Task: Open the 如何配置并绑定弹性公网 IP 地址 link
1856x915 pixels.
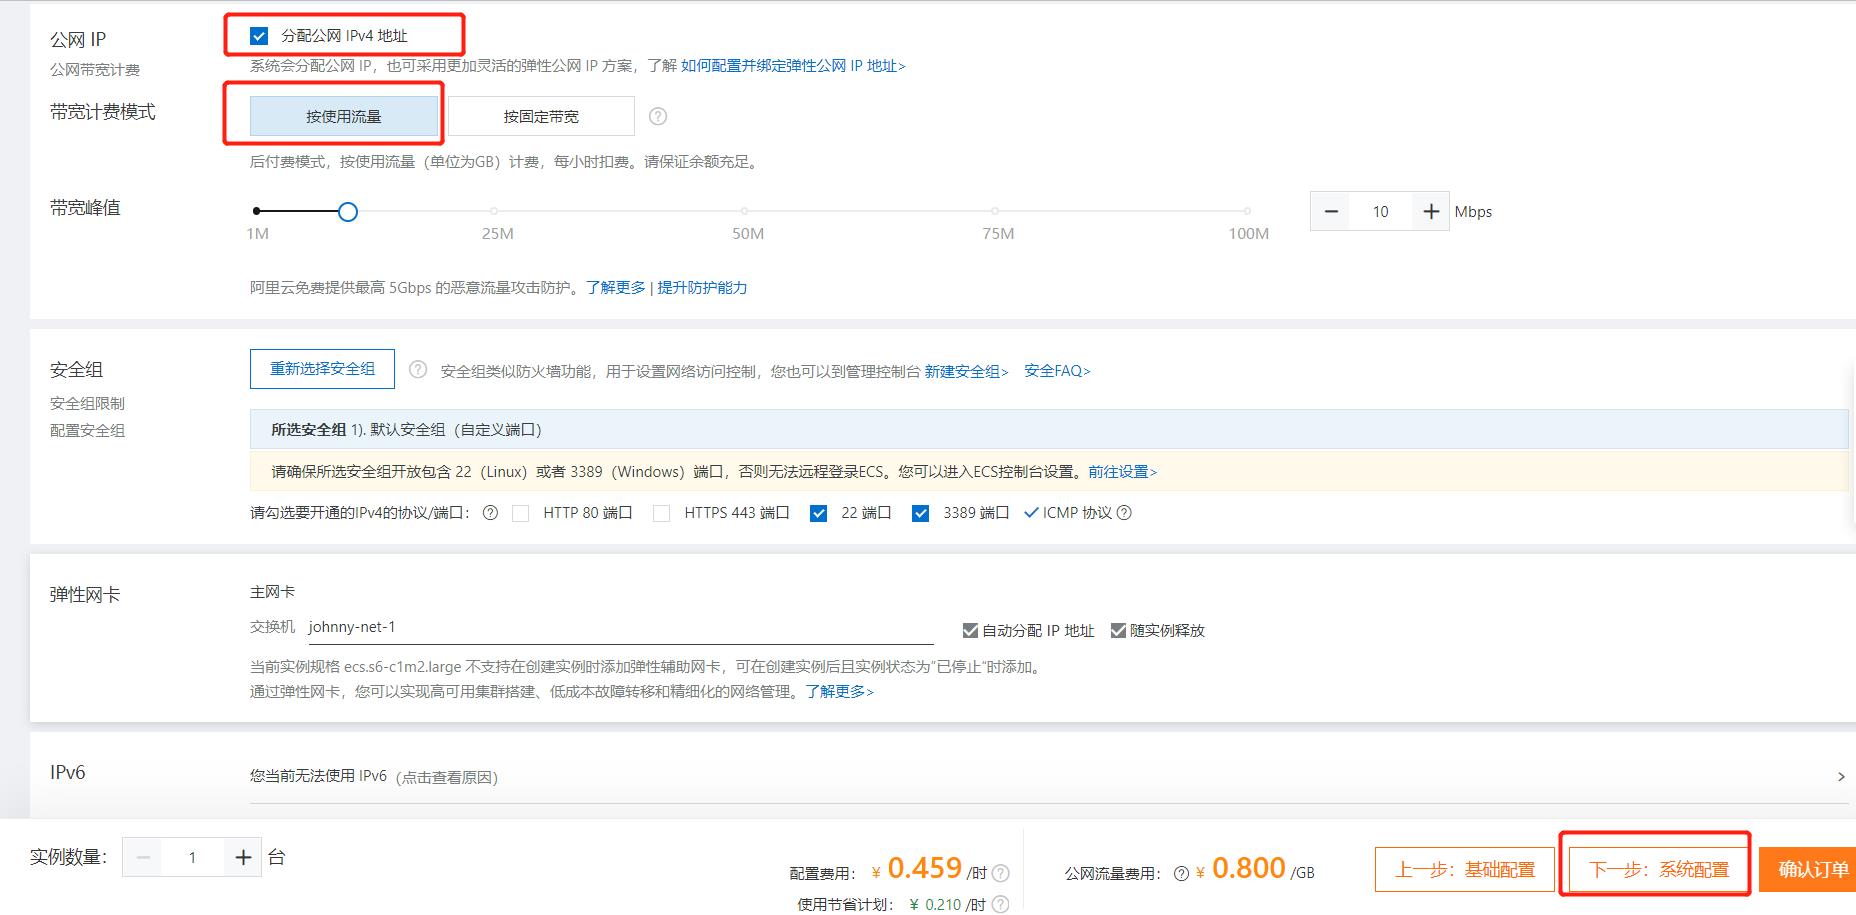Action: (793, 66)
